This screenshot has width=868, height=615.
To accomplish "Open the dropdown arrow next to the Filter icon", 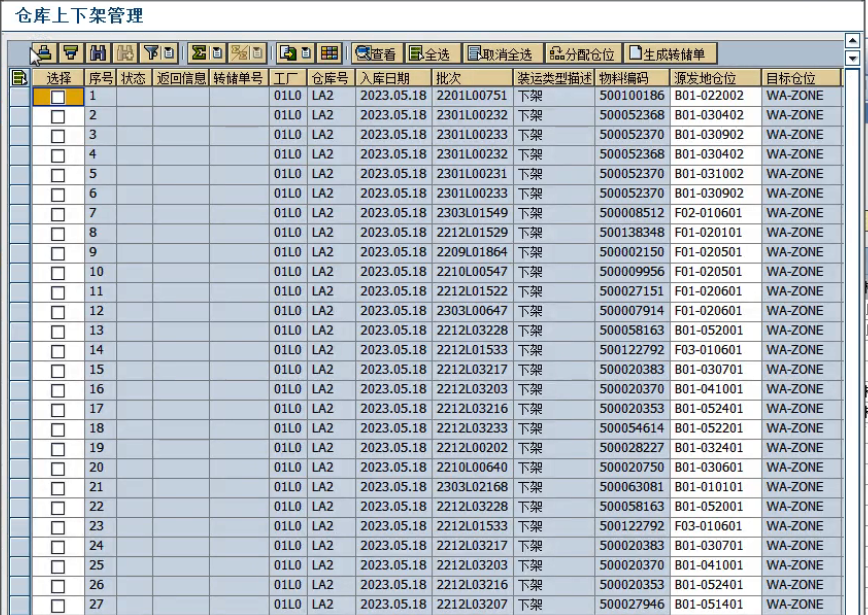I will 169,54.
